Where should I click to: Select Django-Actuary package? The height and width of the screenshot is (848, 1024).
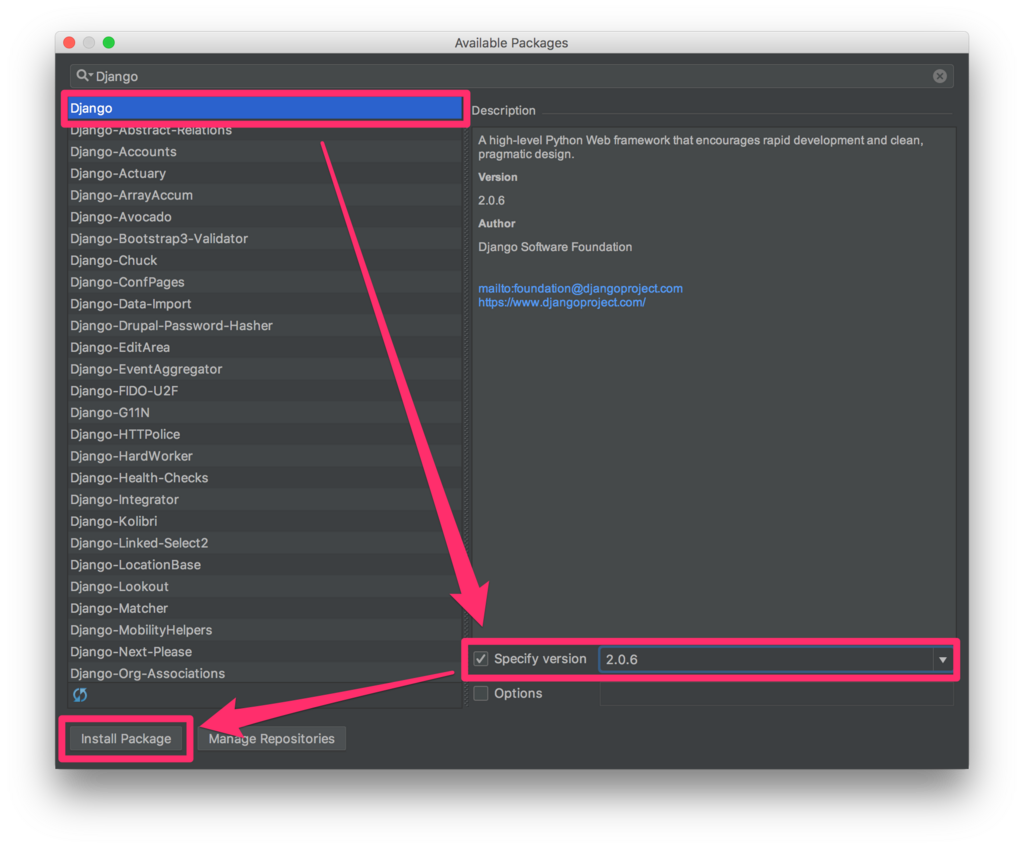(264, 173)
